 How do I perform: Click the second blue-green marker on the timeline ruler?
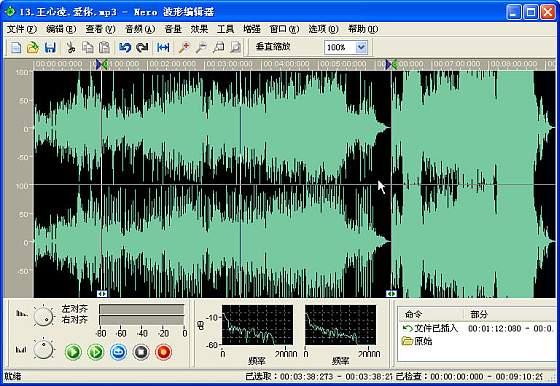coord(391,65)
